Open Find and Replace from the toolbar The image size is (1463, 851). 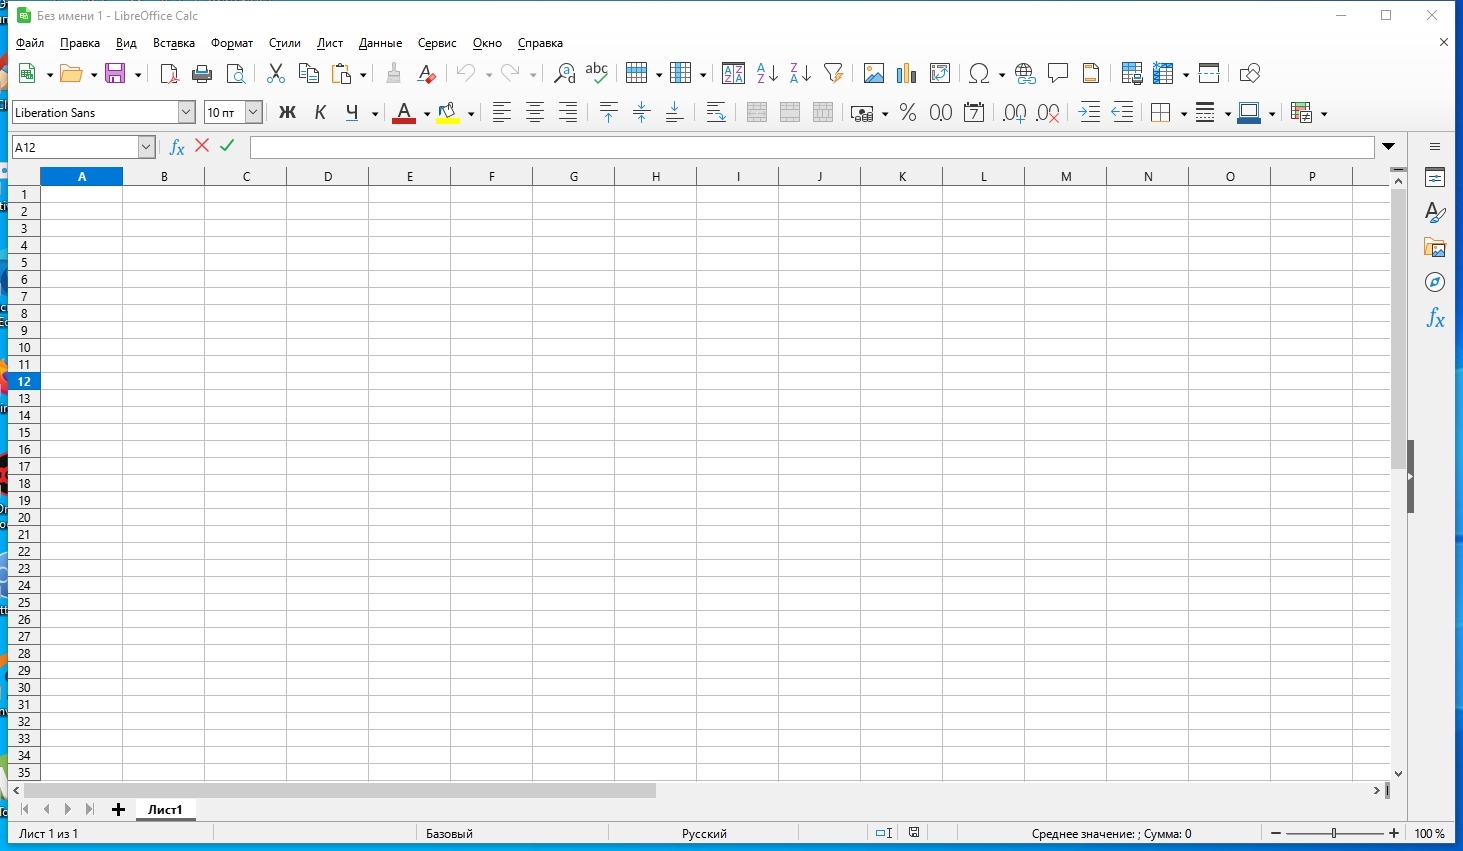[564, 73]
